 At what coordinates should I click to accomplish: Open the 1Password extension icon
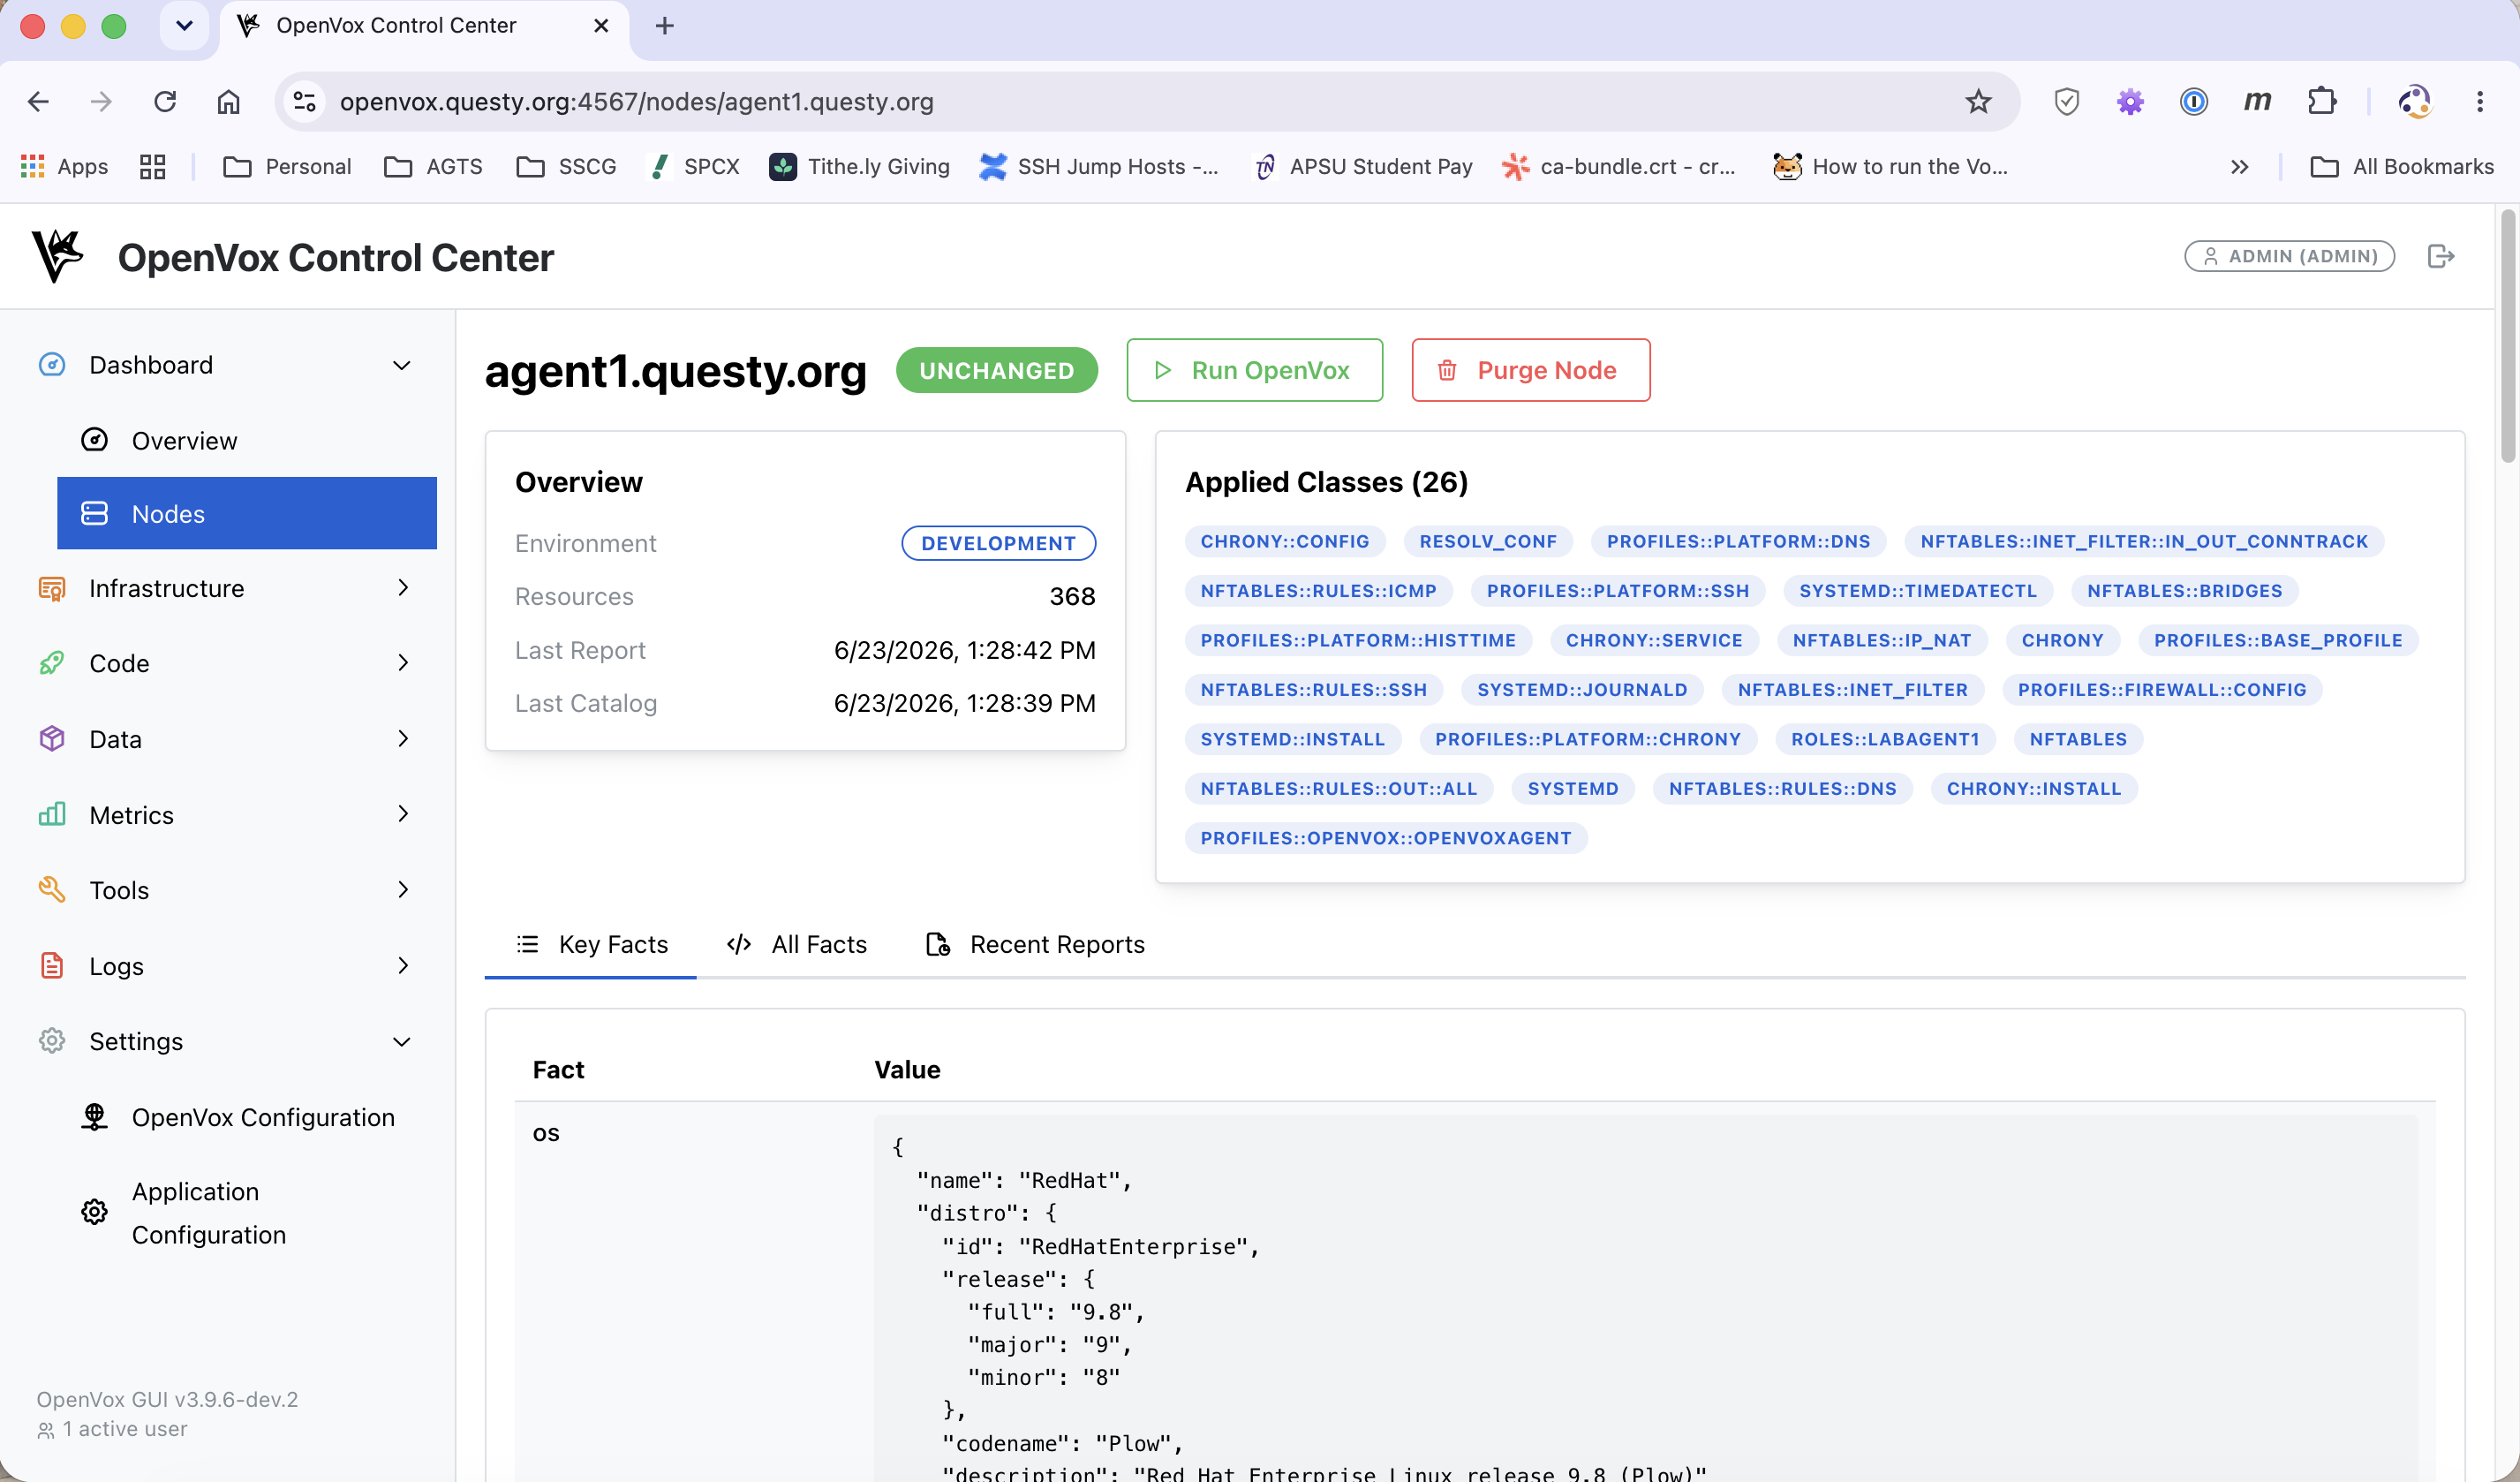[2194, 101]
